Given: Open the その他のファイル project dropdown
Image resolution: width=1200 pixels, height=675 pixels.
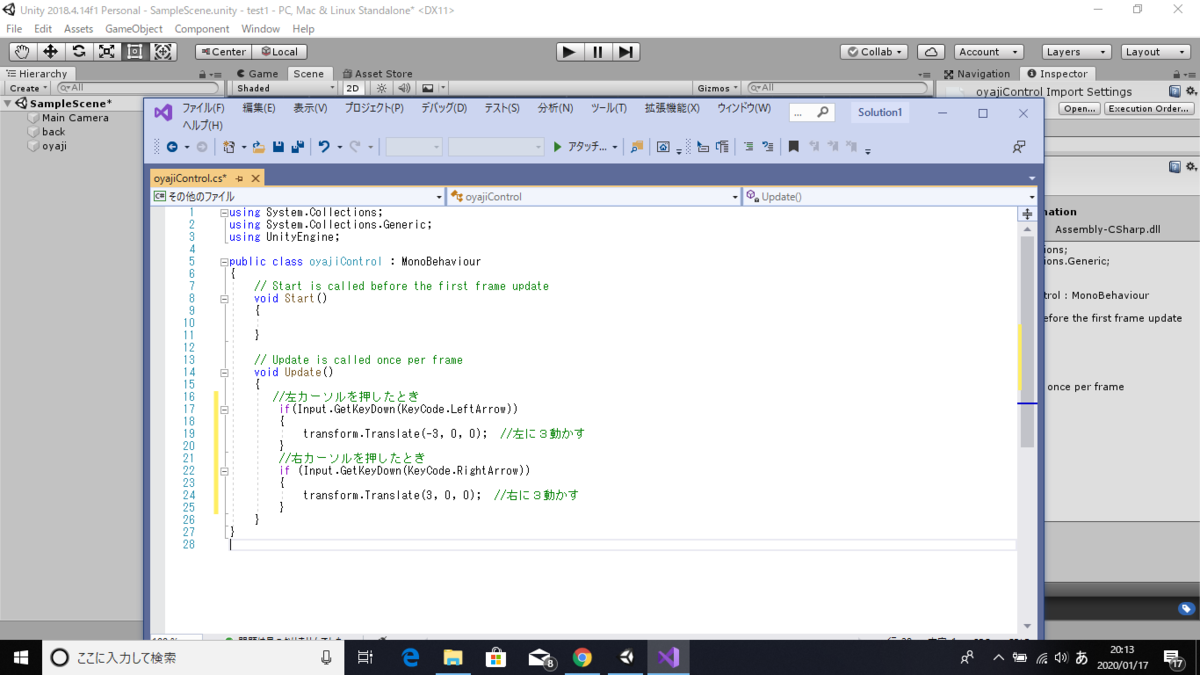Looking at the screenshot, I should point(297,197).
